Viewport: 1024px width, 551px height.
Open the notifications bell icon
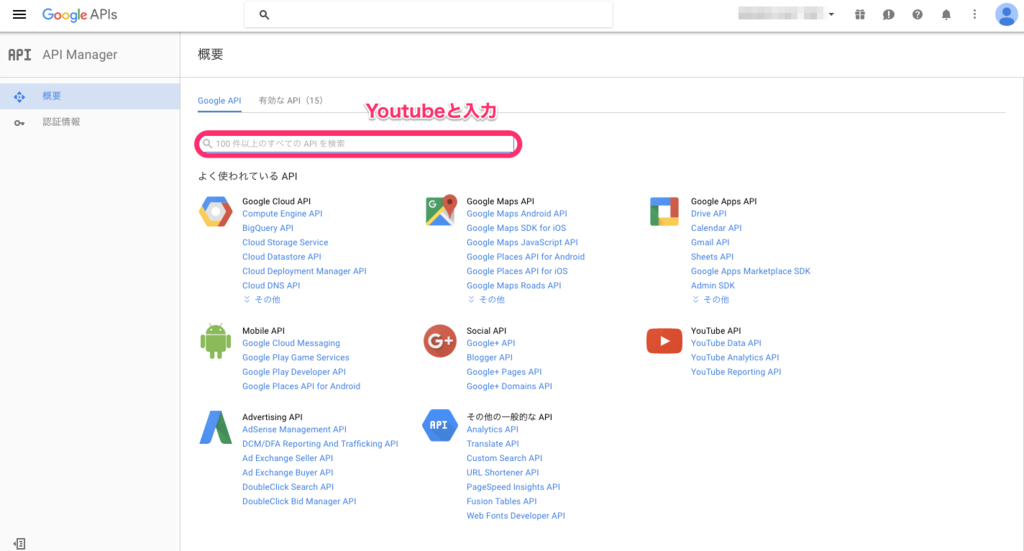[946, 14]
